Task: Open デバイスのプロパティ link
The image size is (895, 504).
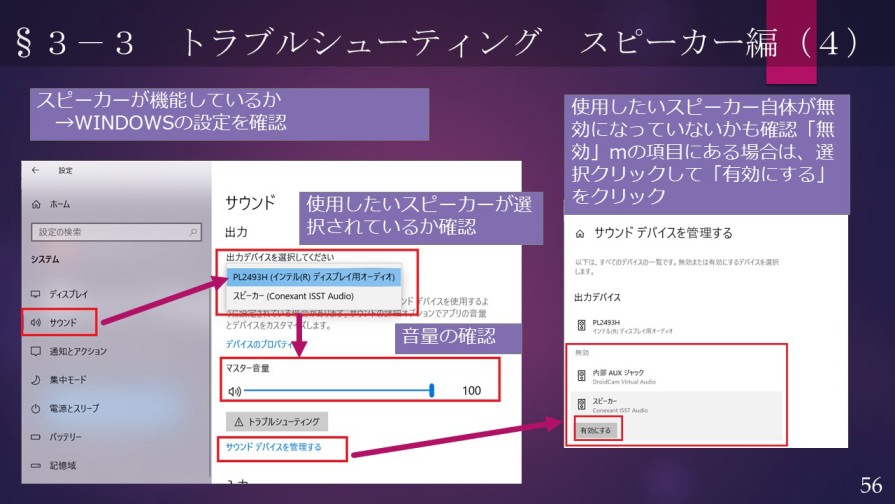Action: coord(259,344)
